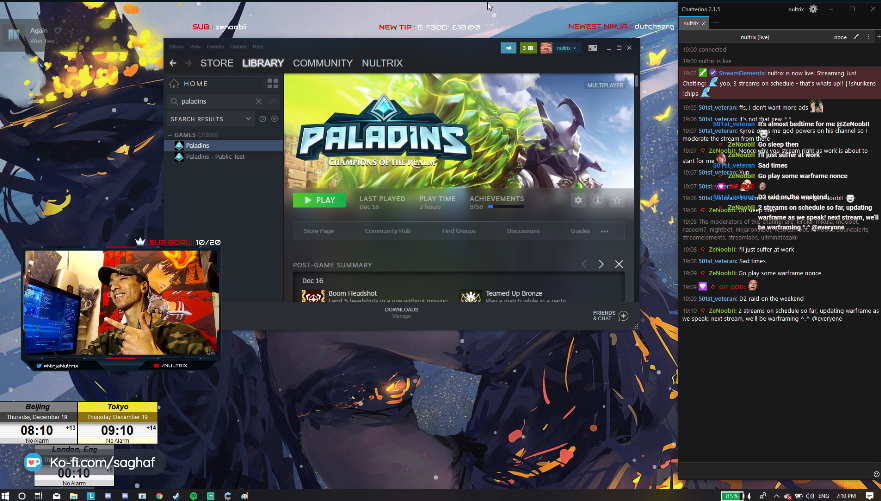
Task: Open File Explorer from taskbar
Action: (x=74, y=496)
